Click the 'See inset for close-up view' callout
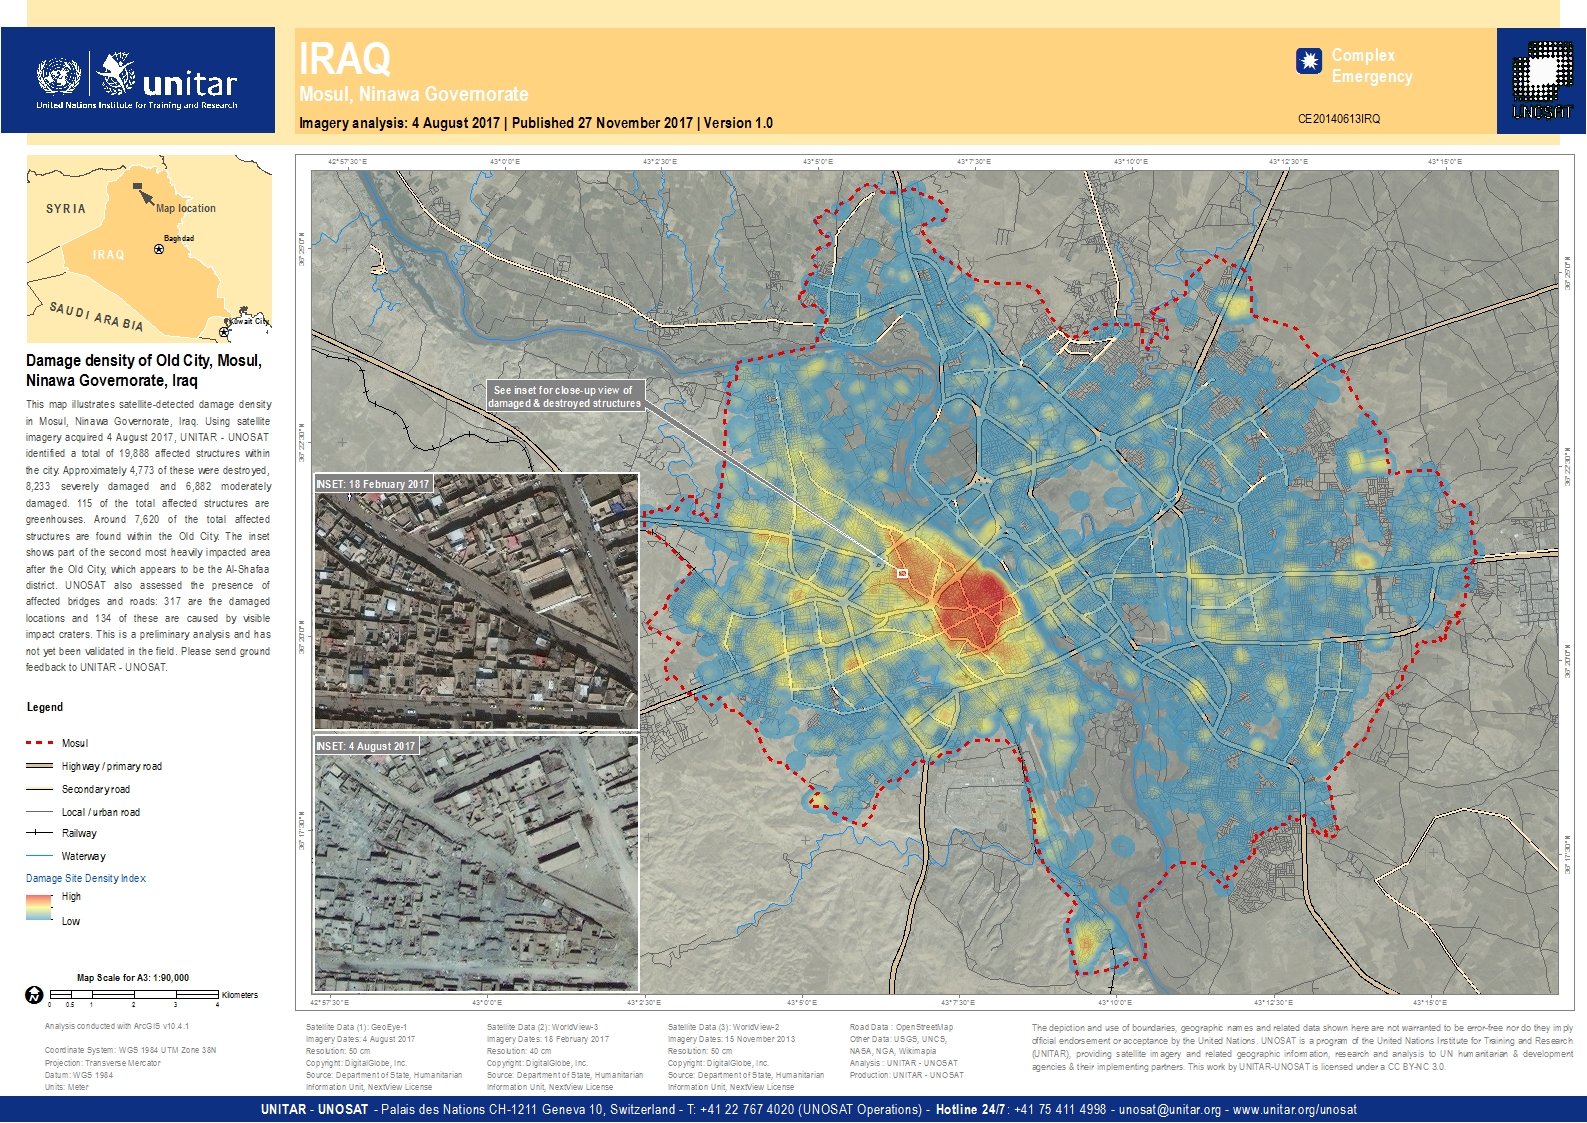 565,396
